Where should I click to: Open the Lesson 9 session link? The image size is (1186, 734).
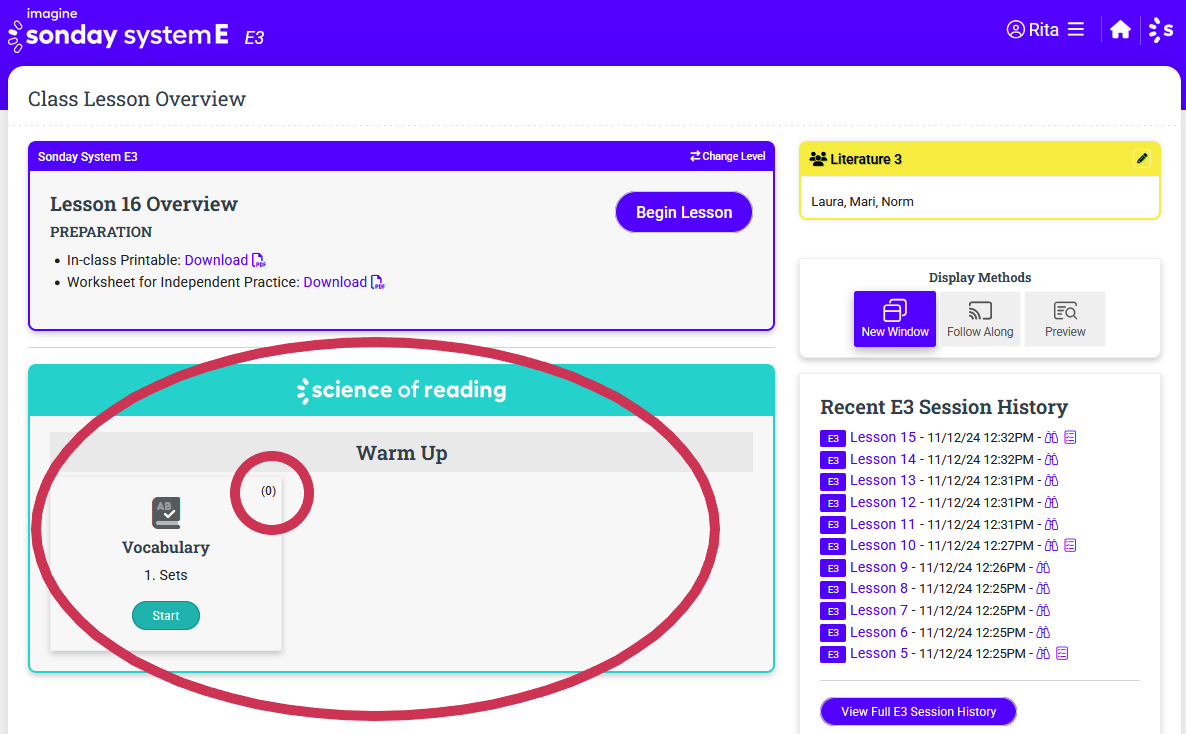click(878, 568)
